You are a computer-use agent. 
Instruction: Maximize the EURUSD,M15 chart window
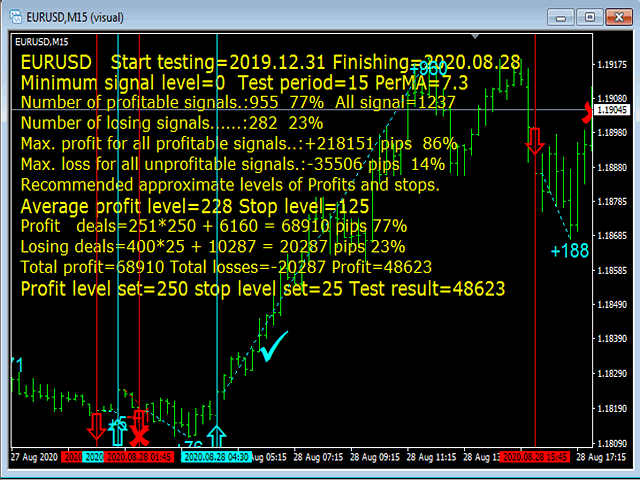point(589,18)
